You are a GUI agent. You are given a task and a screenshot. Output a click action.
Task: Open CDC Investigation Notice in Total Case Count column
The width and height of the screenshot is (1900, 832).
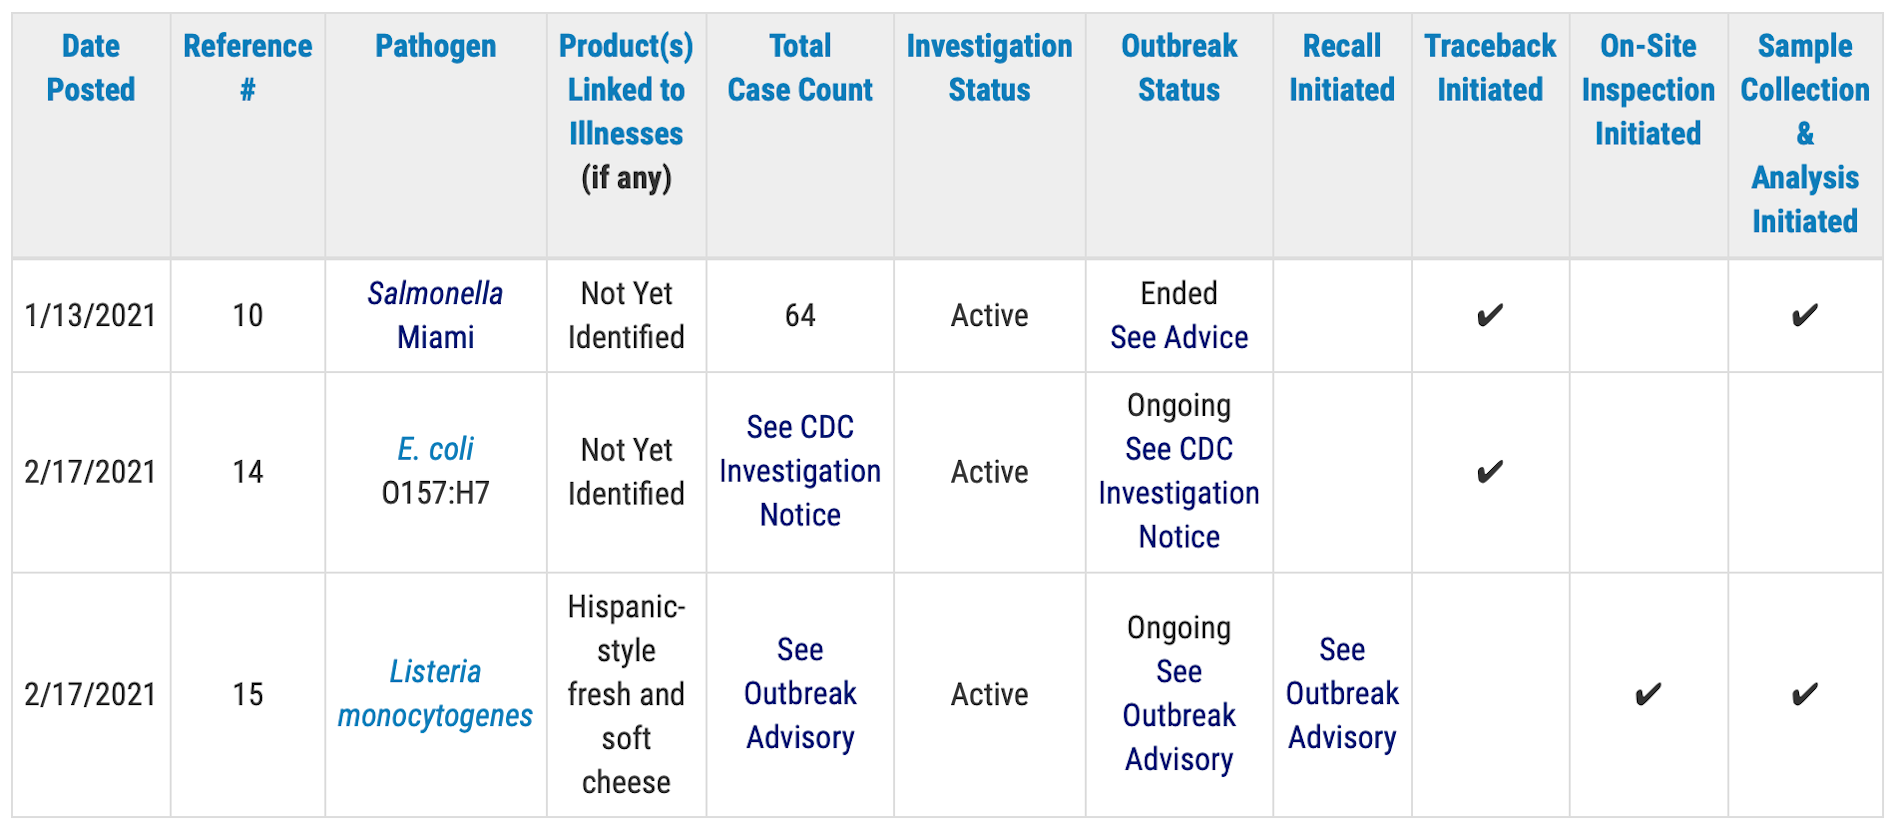[800, 471]
